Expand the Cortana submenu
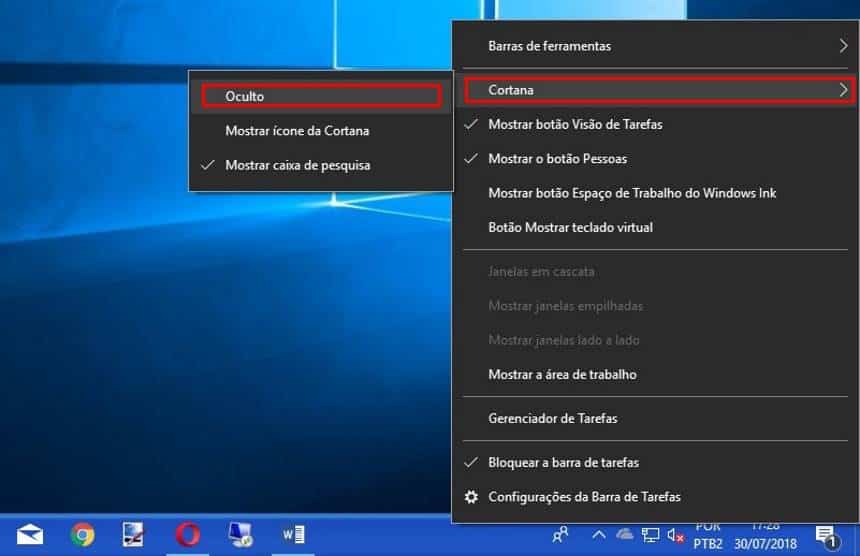 point(655,90)
